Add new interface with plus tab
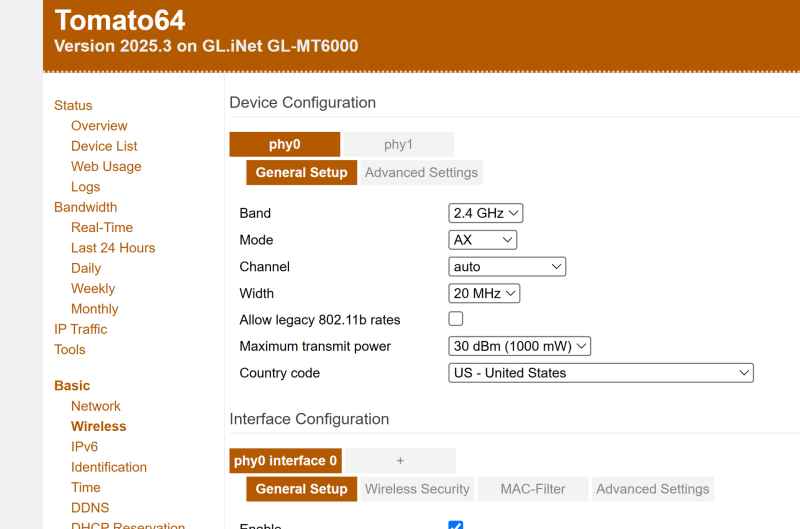Viewport: 800px width, 529px height. [401, 461]
